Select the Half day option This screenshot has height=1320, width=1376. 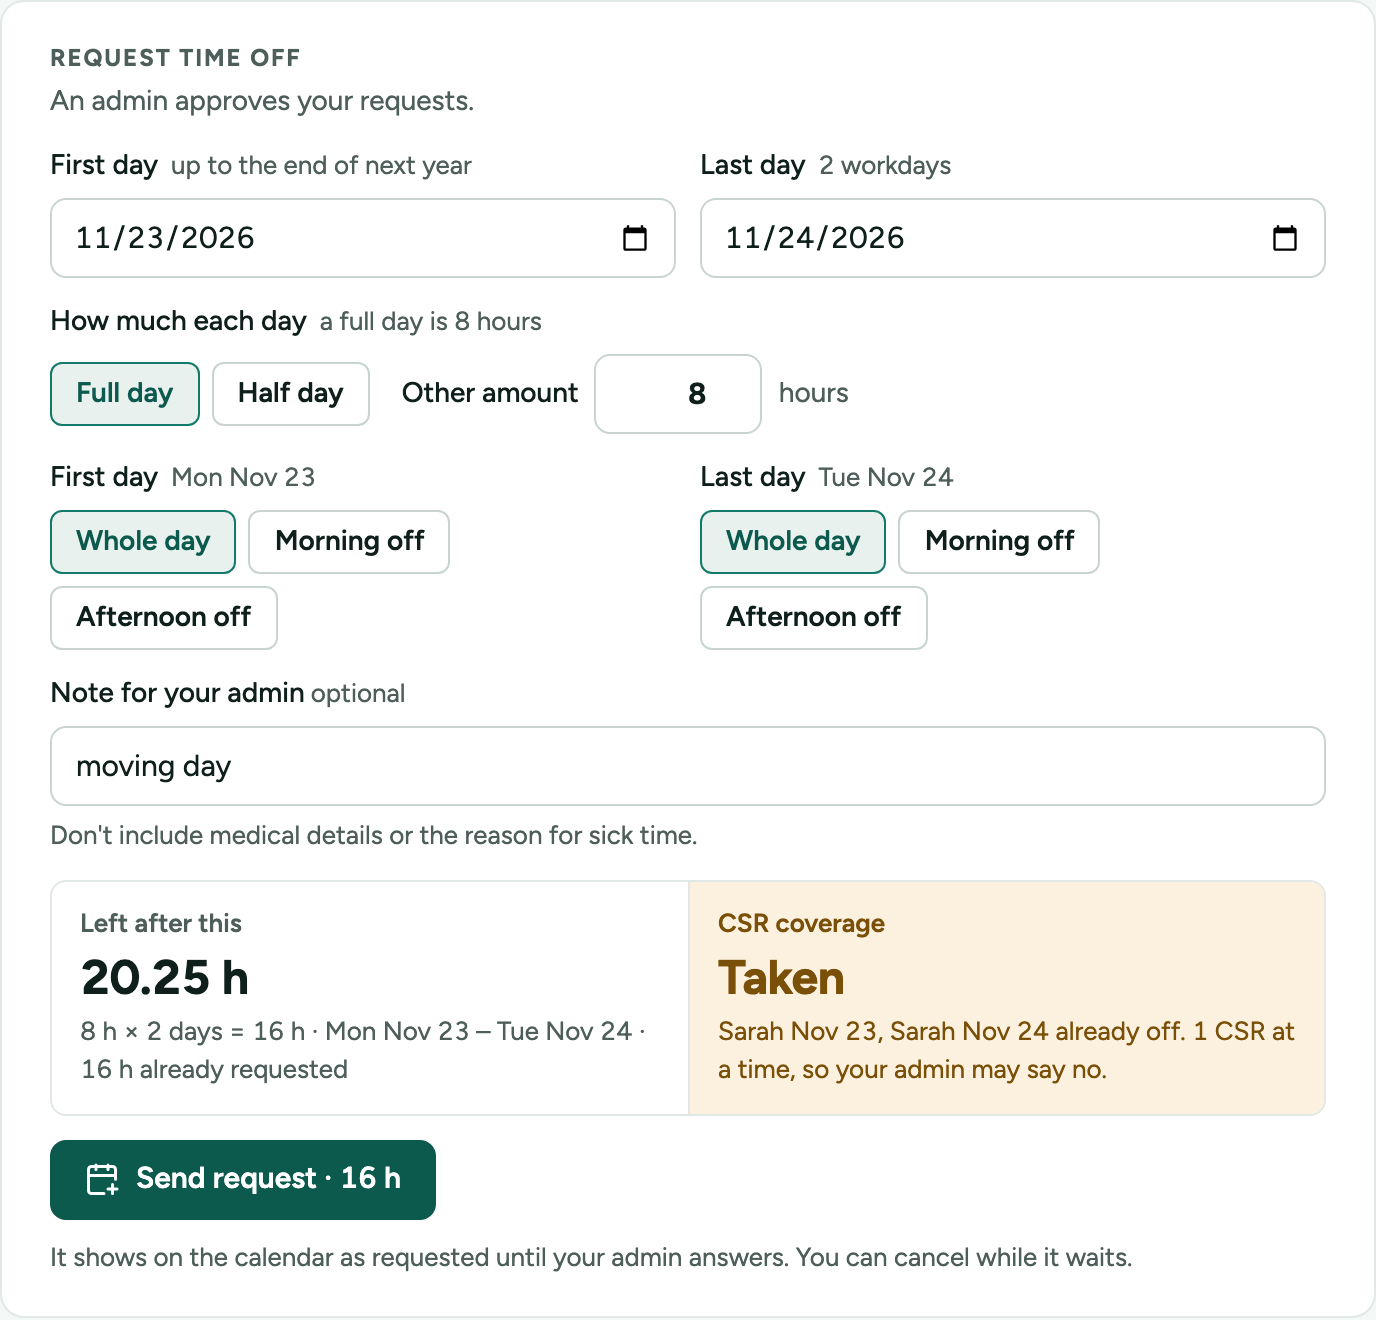pos(291,394)
